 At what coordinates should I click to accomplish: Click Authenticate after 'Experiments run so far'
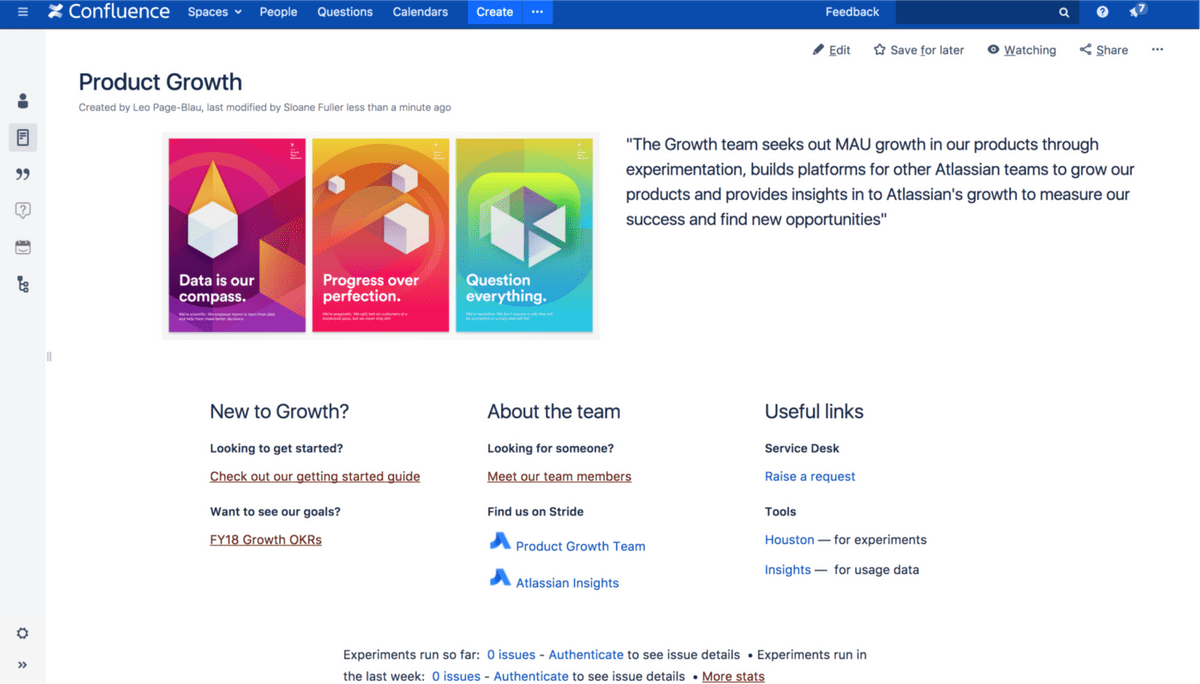tap(586, 655)
